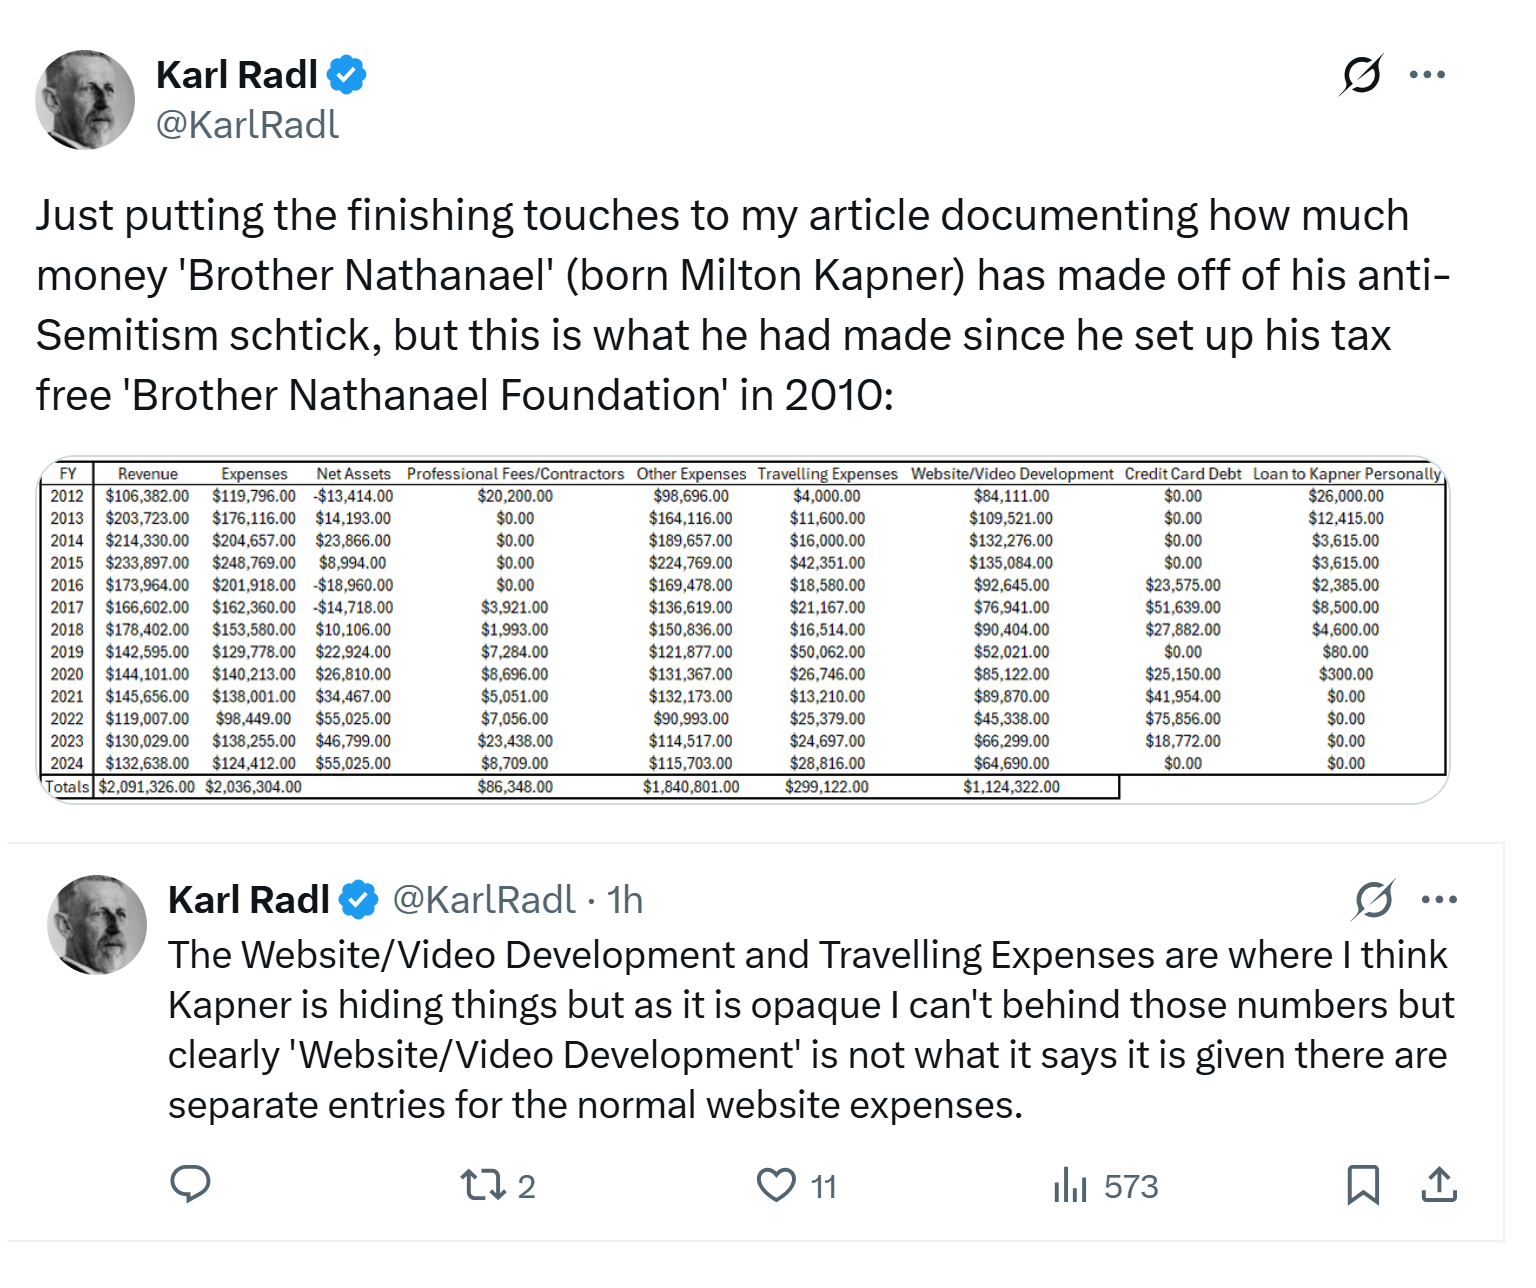Open Karl Radl avatar on reply
1536x1288 pixels.
tap(97, 925)
